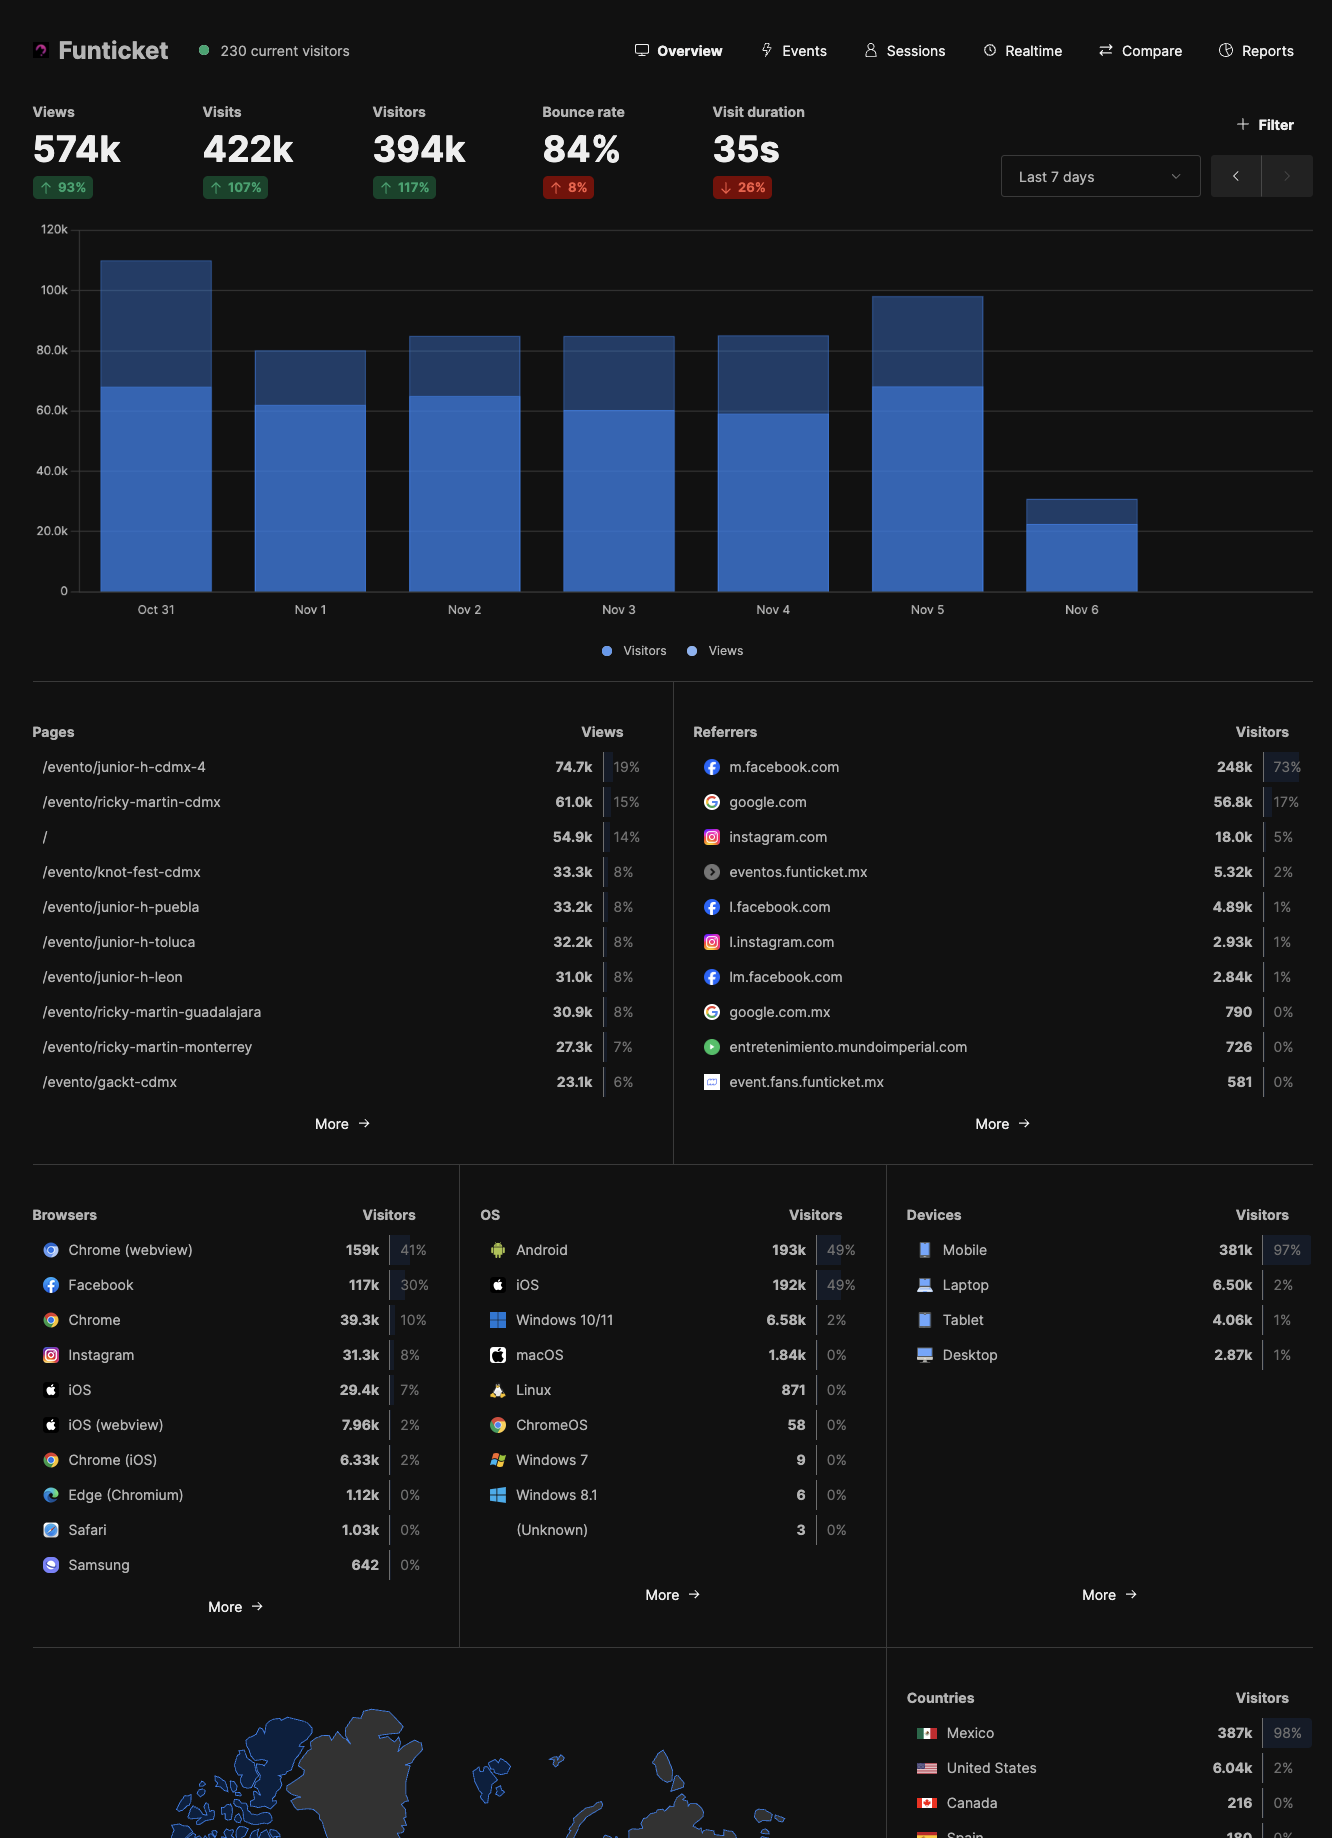The width and height of the screenshot is (1332, 1838).
Task: Click the Filter button
Action: [x=1265, y=125]
